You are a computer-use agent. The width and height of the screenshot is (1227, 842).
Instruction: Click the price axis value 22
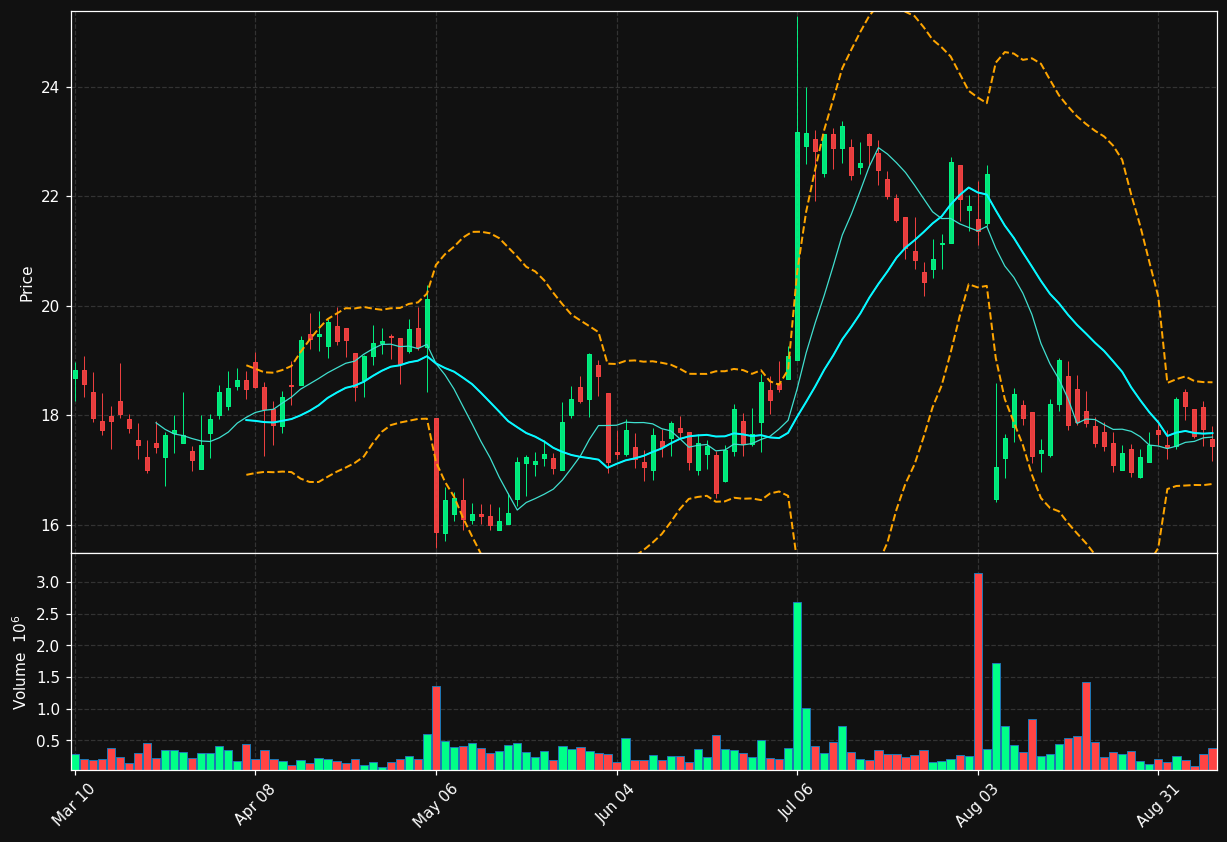pos(51,197)
